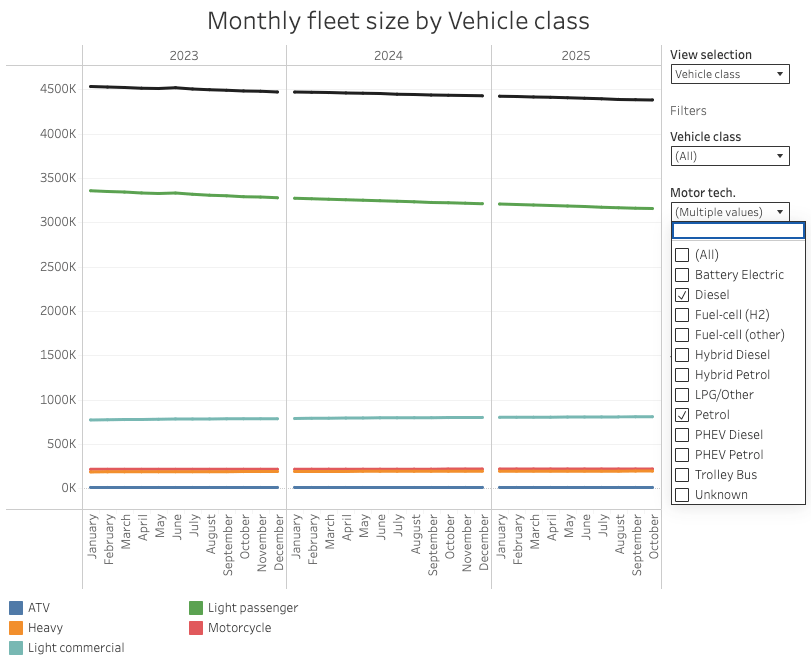Screen dimensions: 812x666
Task: Check the PHEV Diesel option
Action: (x=682, y=435)
